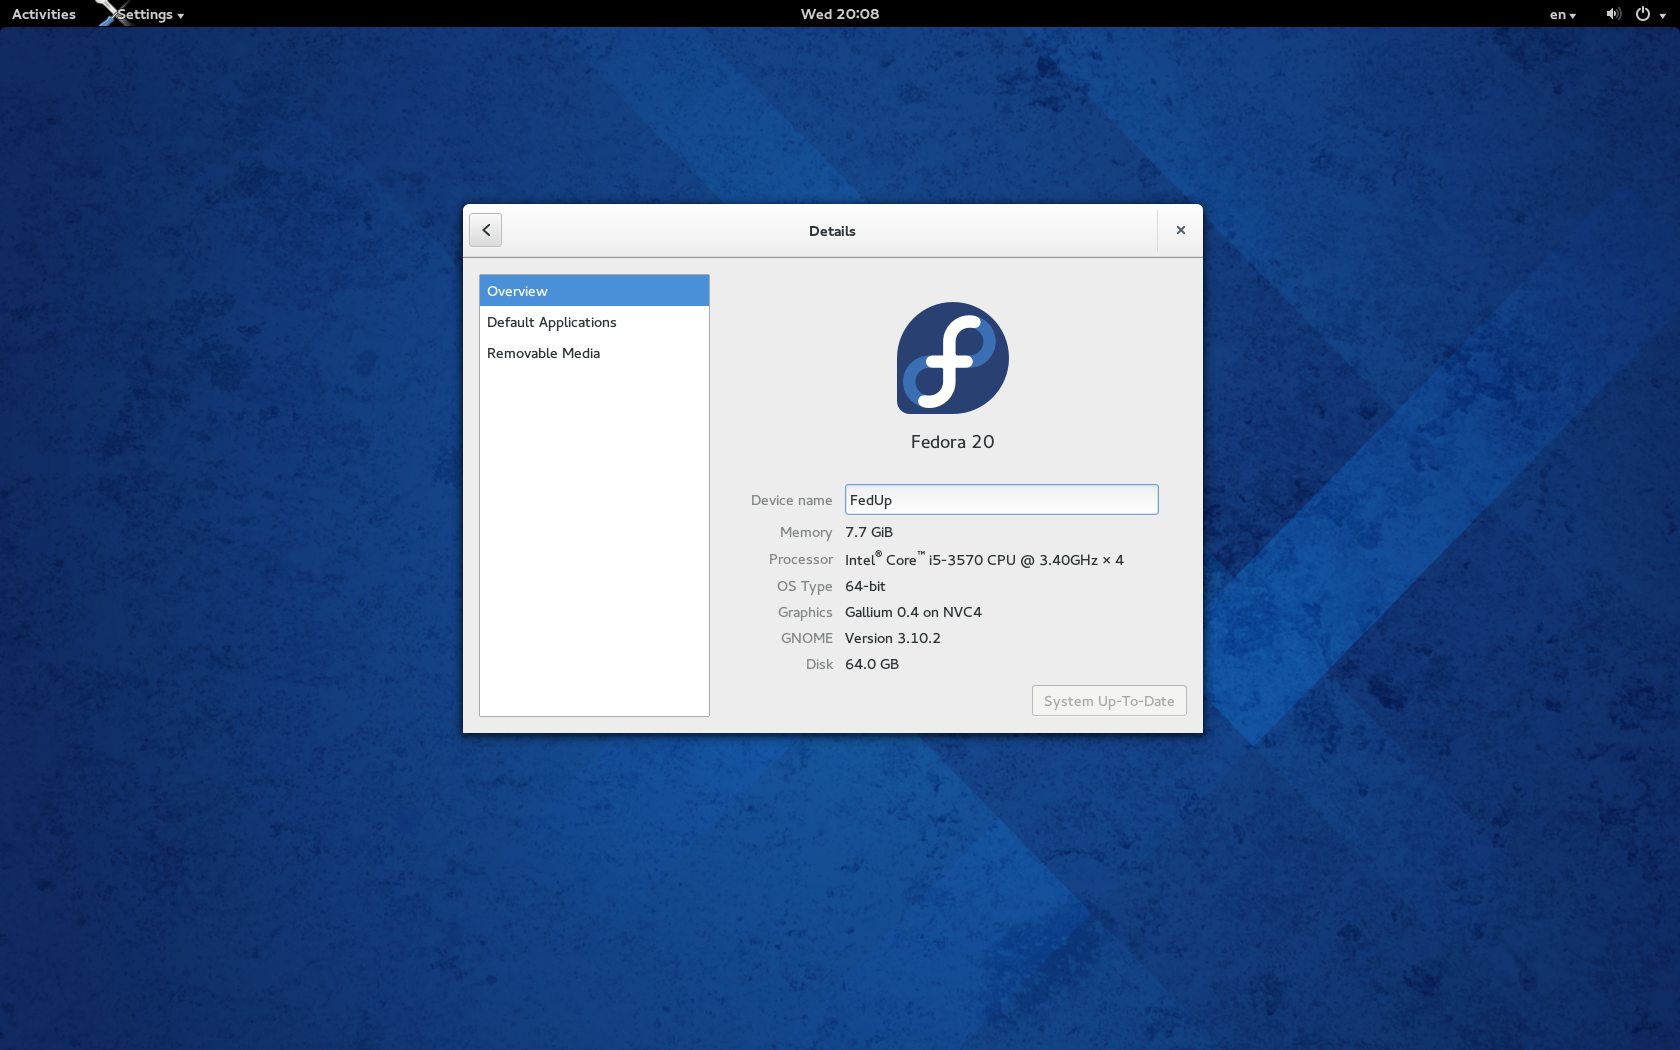
Task: Click the volume icon in top bar
Action: click(x=1611, y=14)
